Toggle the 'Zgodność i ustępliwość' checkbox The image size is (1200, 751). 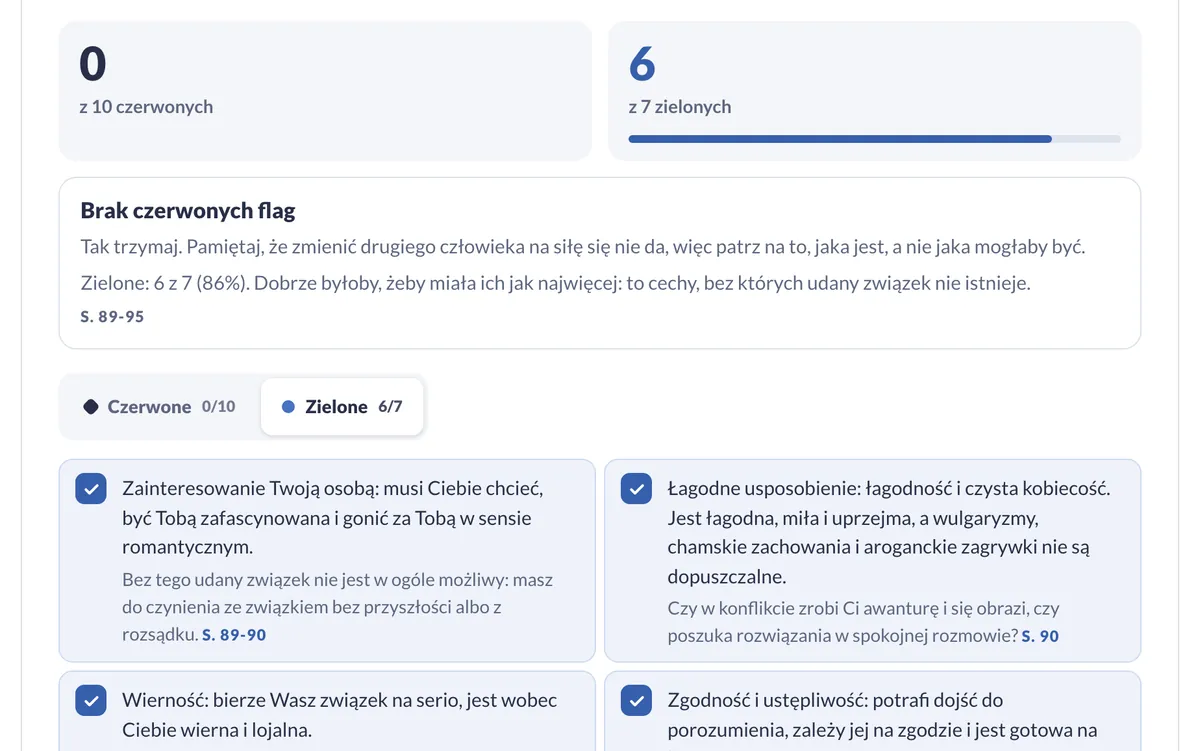[636, 700]
